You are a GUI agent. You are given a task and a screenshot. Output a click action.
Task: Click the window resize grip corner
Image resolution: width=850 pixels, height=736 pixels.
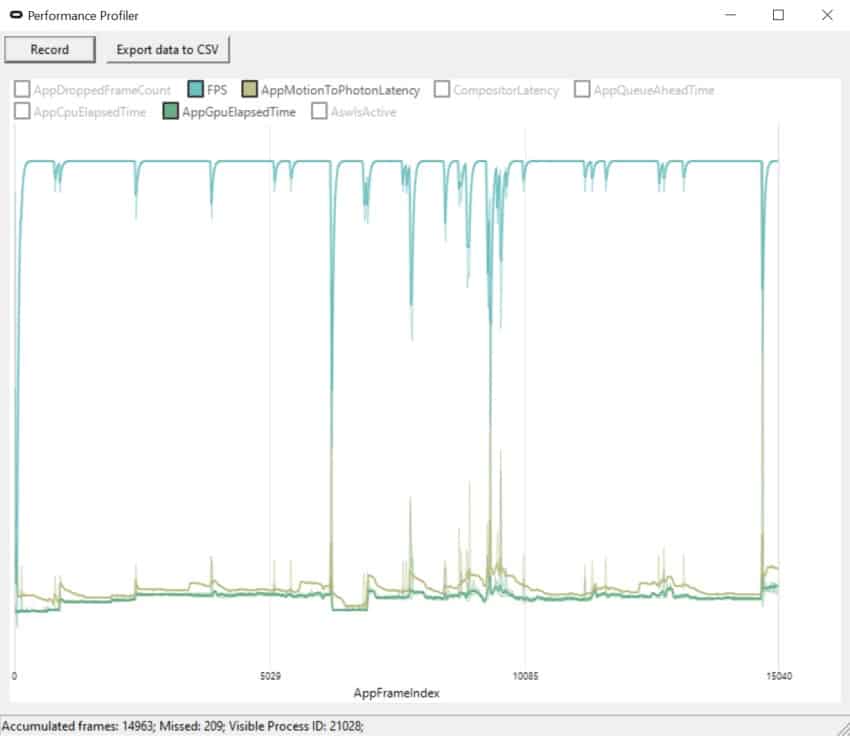pyautogui.click(x=843, y=729)
